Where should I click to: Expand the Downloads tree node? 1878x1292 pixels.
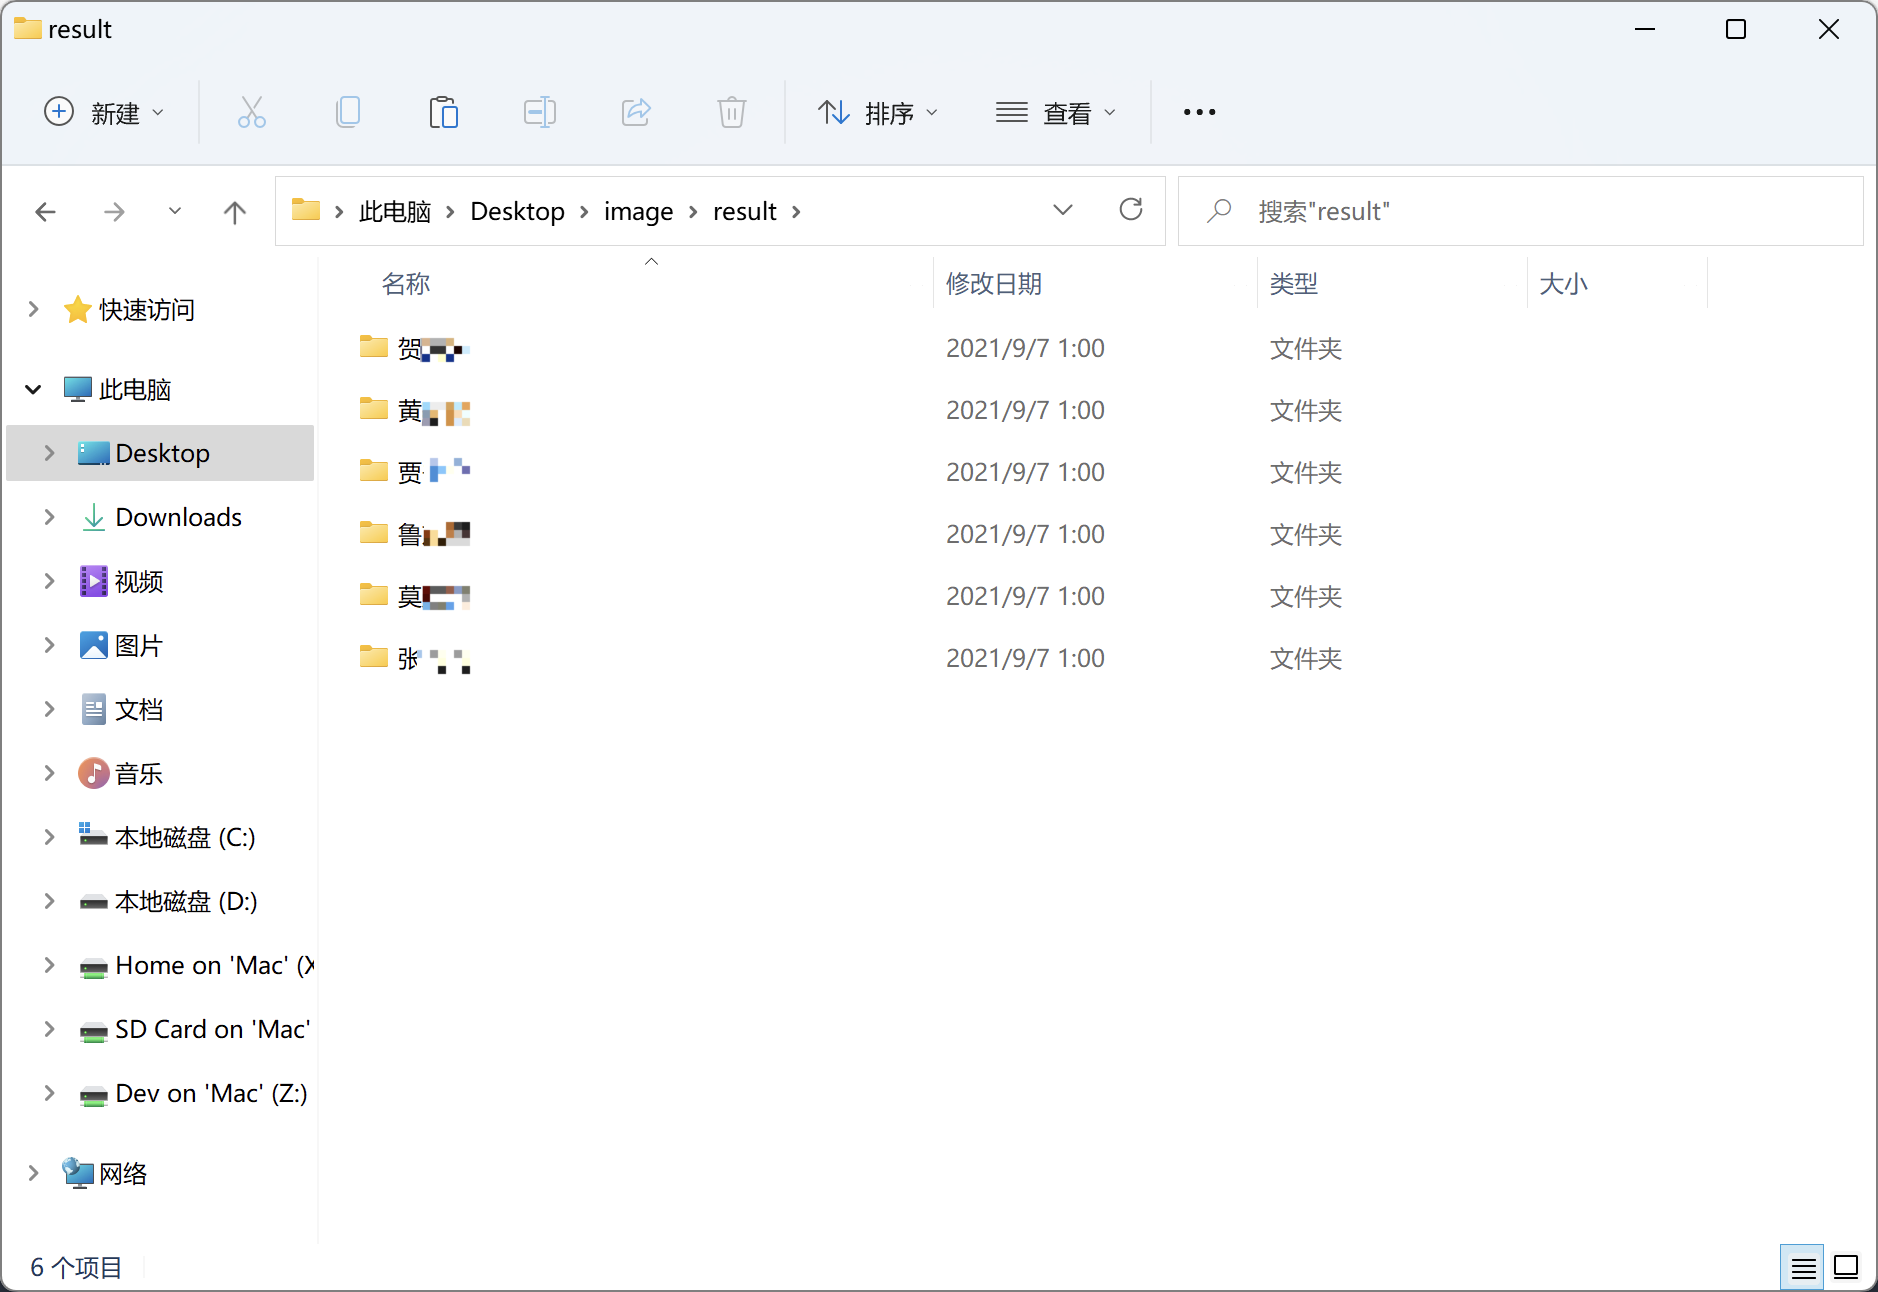(x=49, y=517)
